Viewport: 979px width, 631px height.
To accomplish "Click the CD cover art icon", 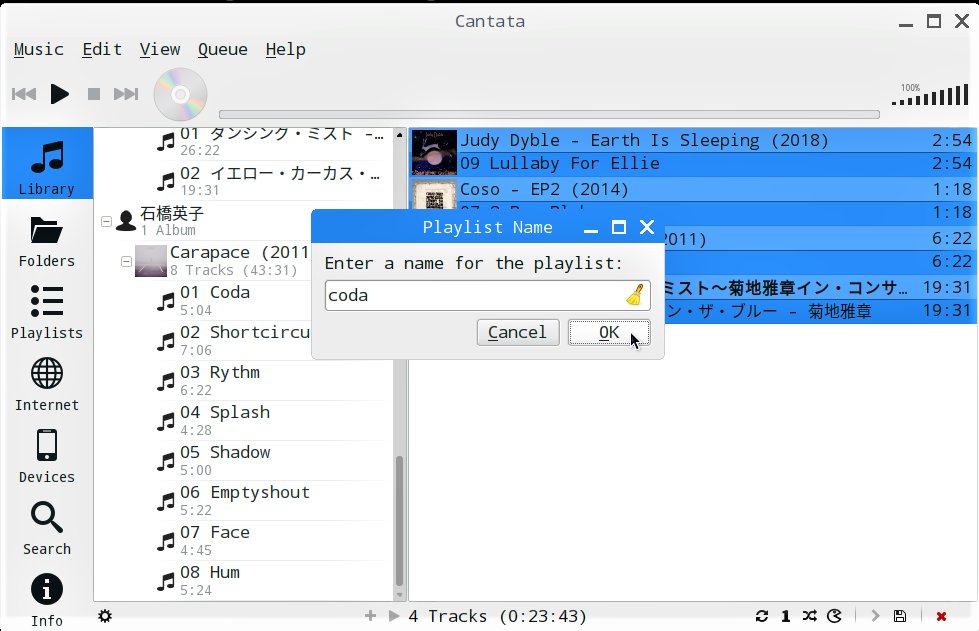I will 180,94.
